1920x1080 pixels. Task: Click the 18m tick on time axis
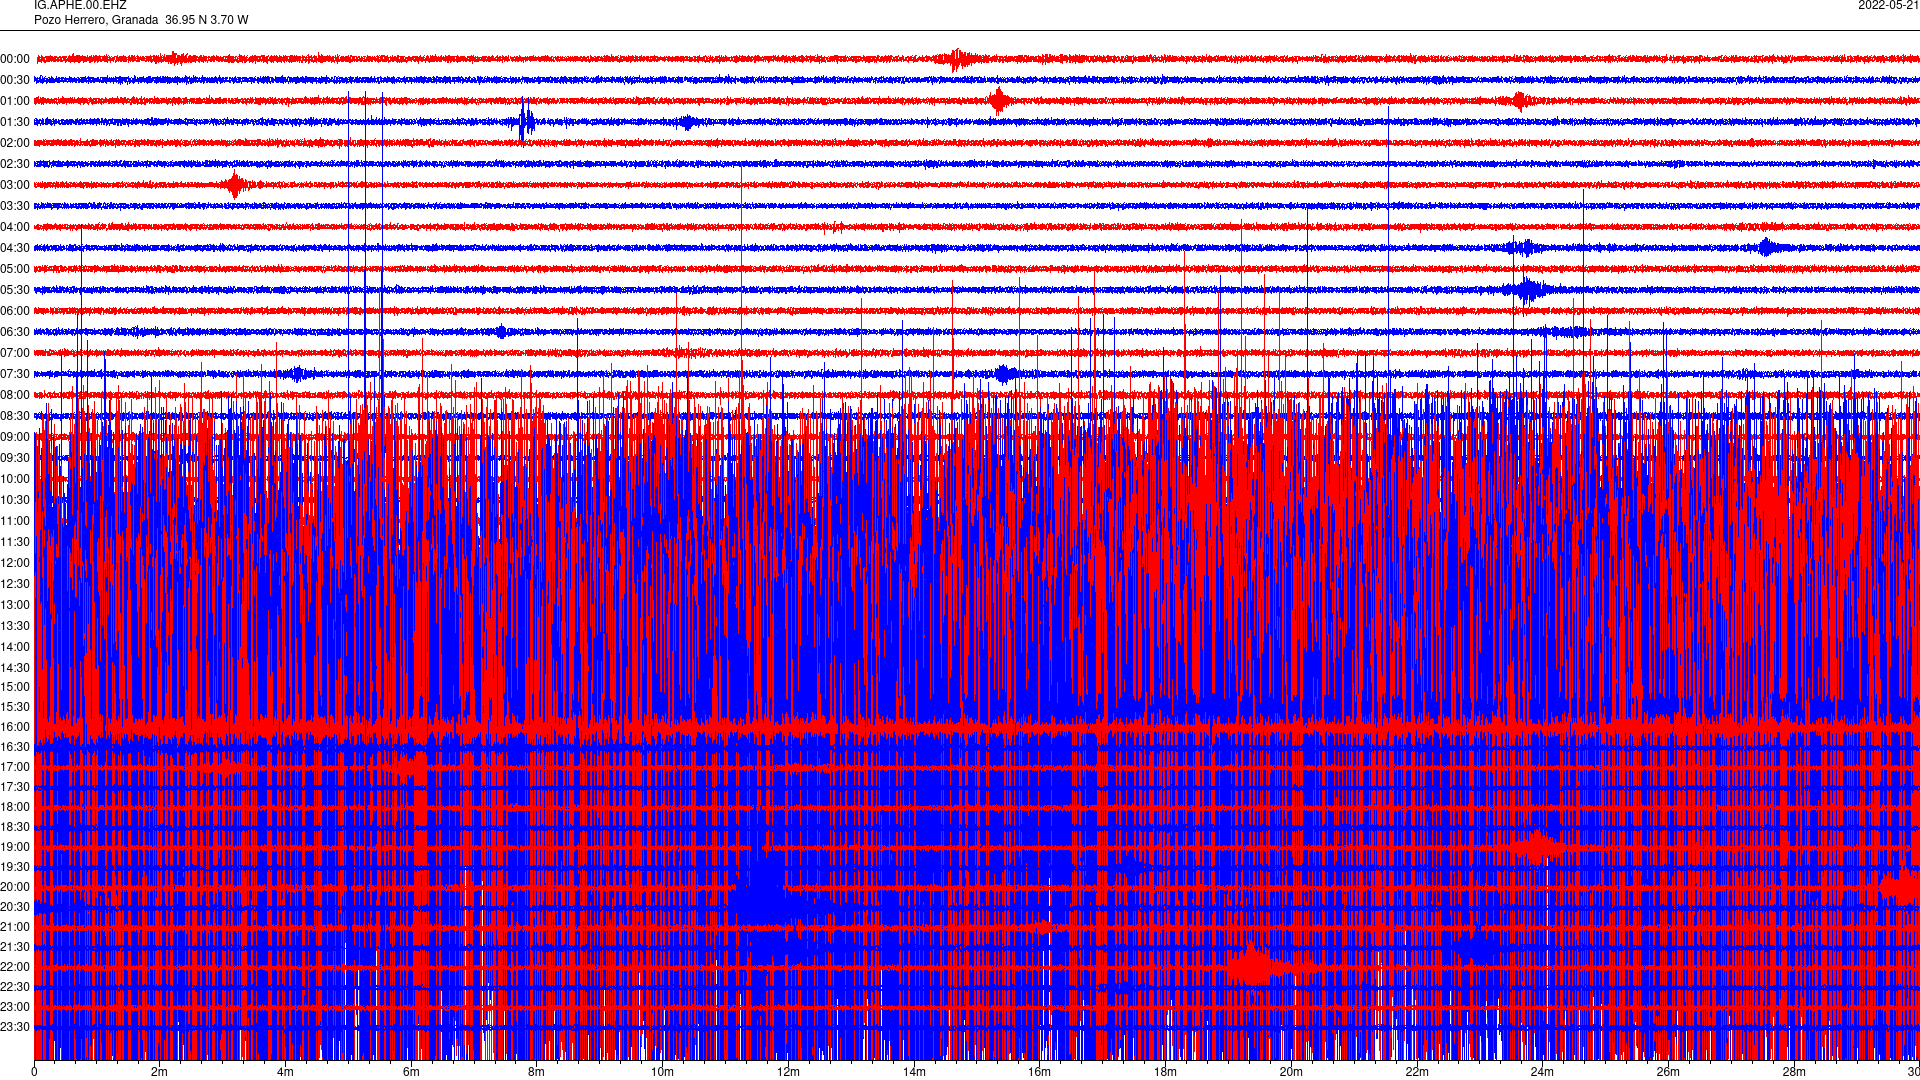tap(1165, 1072)
